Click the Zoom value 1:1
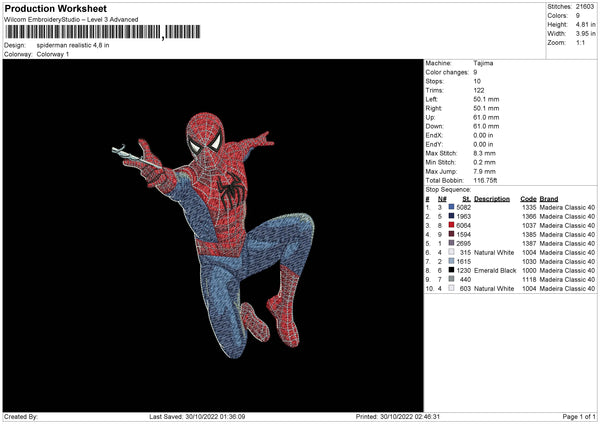The height and width of the screenshot is (424, 600). (x=580, y=42)
